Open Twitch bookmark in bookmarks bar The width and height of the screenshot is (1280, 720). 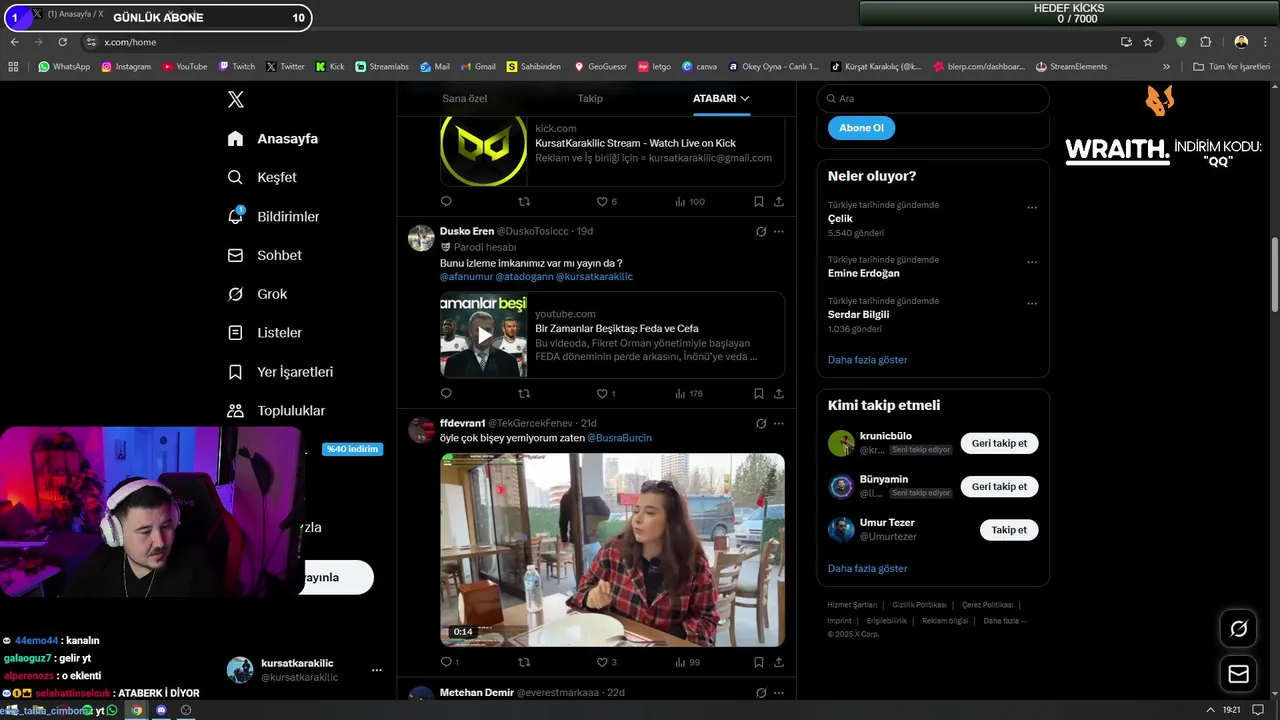(237, 67)
